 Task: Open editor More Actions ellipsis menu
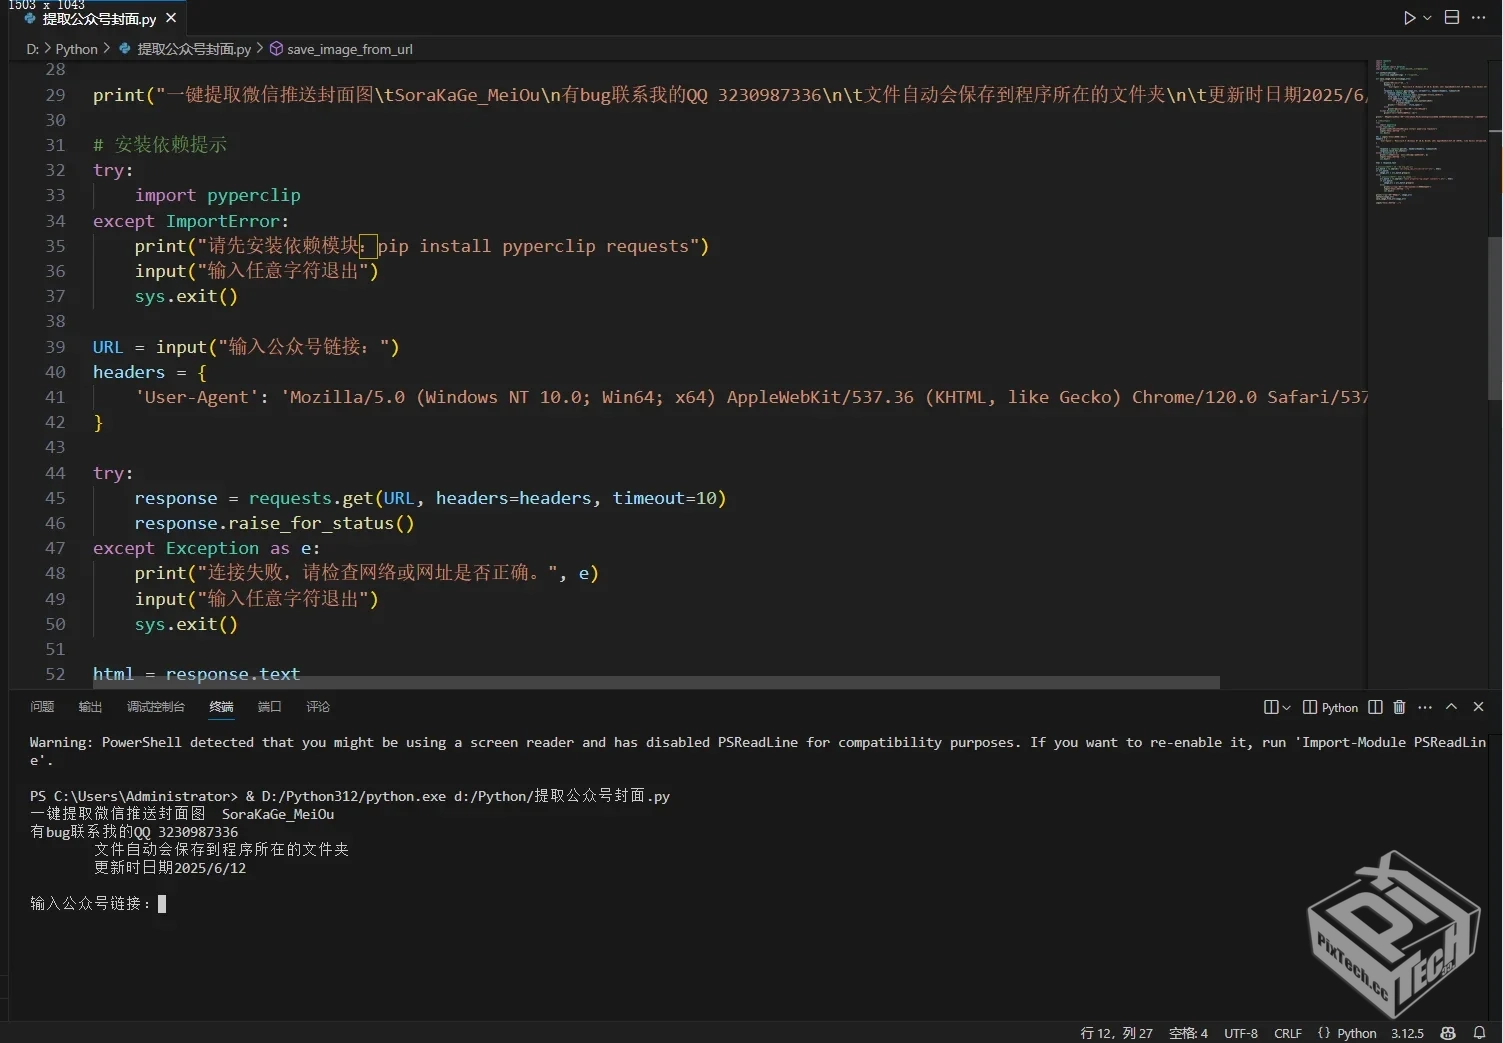click(x=1479, y=18)
